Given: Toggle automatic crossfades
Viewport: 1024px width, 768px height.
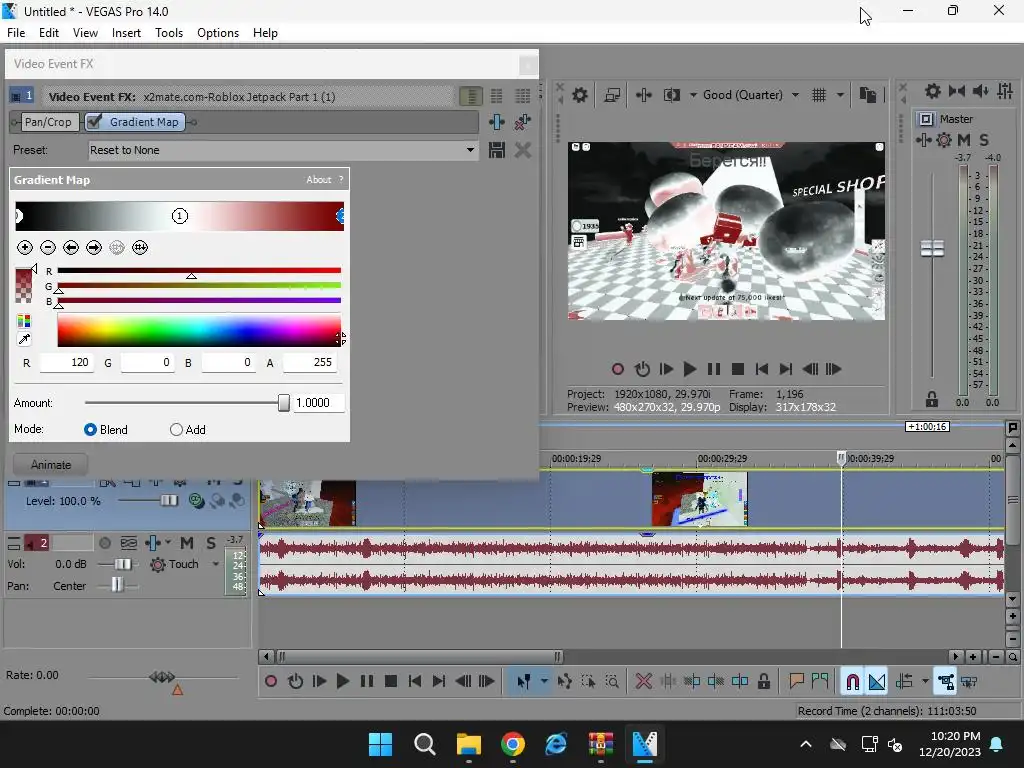Looking at the screenshot, I should coord(877,682).
